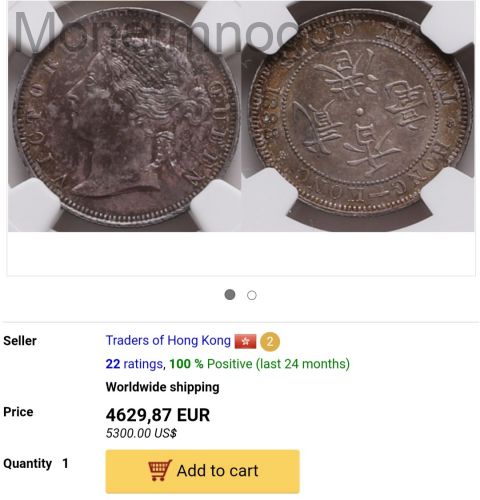Click the 5300.00 US$ converted price
The width and height of the screenshot is (480, 500).
coord(141,433)
